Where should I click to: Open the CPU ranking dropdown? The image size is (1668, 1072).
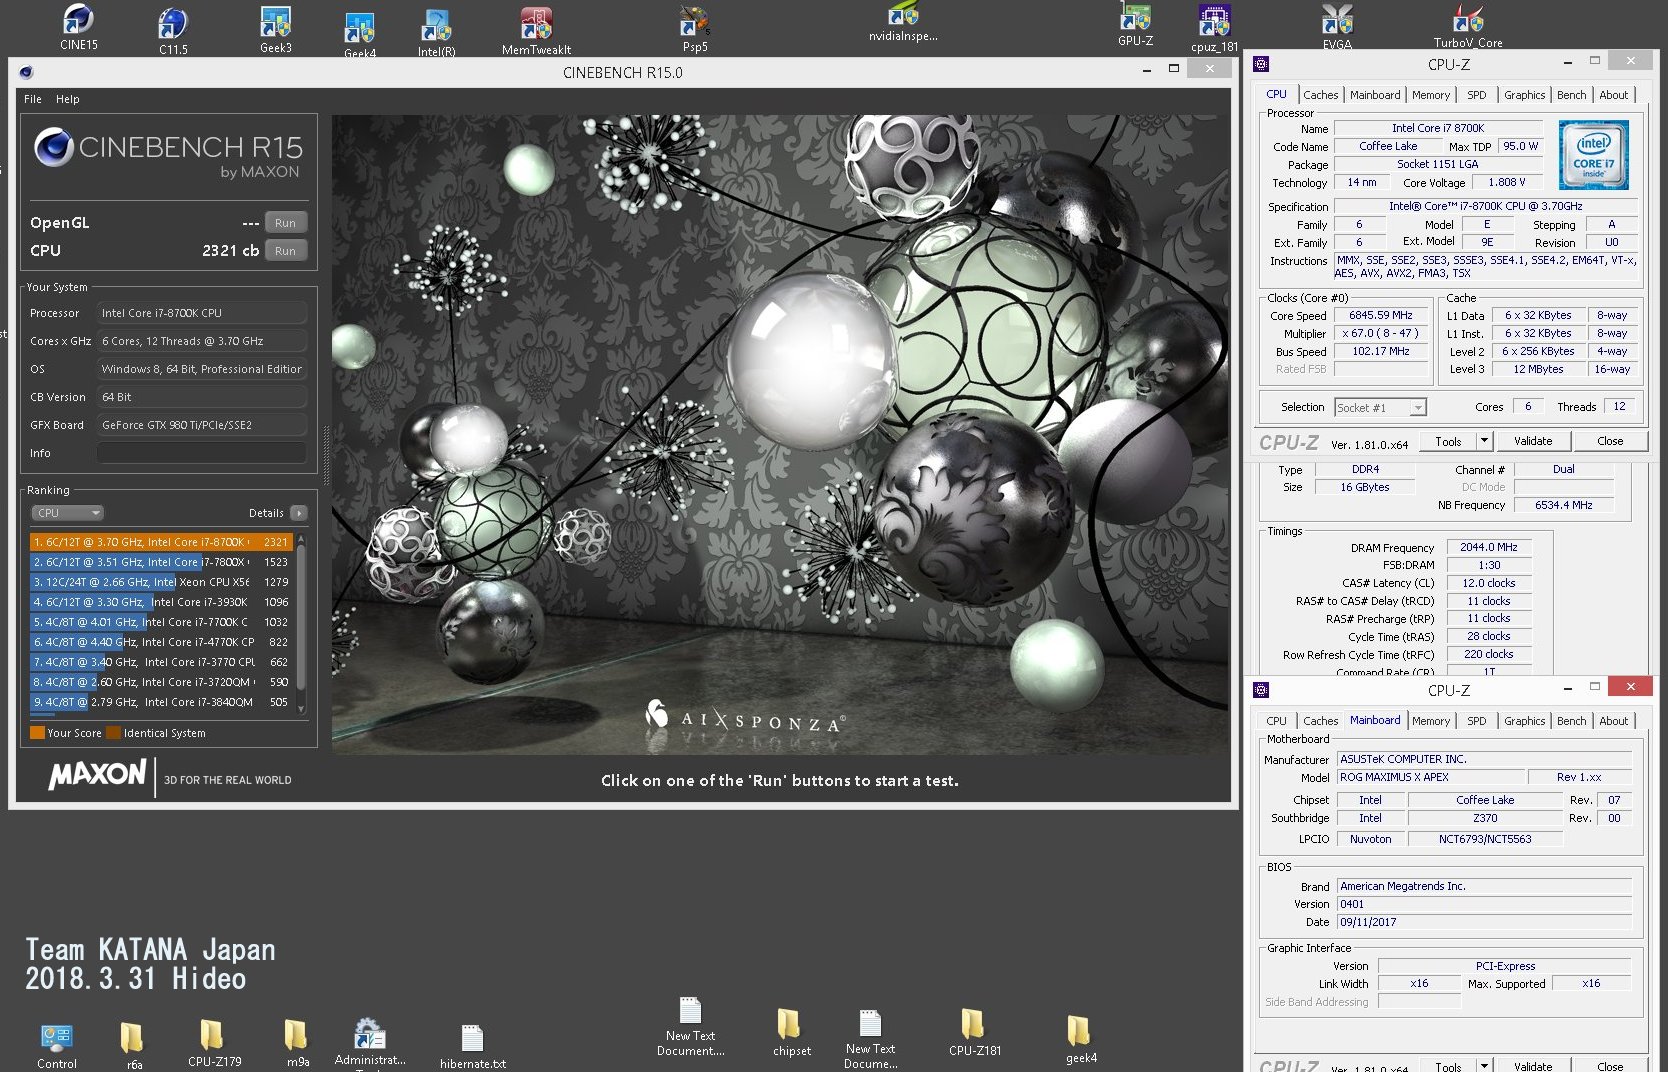coord(67,513)
